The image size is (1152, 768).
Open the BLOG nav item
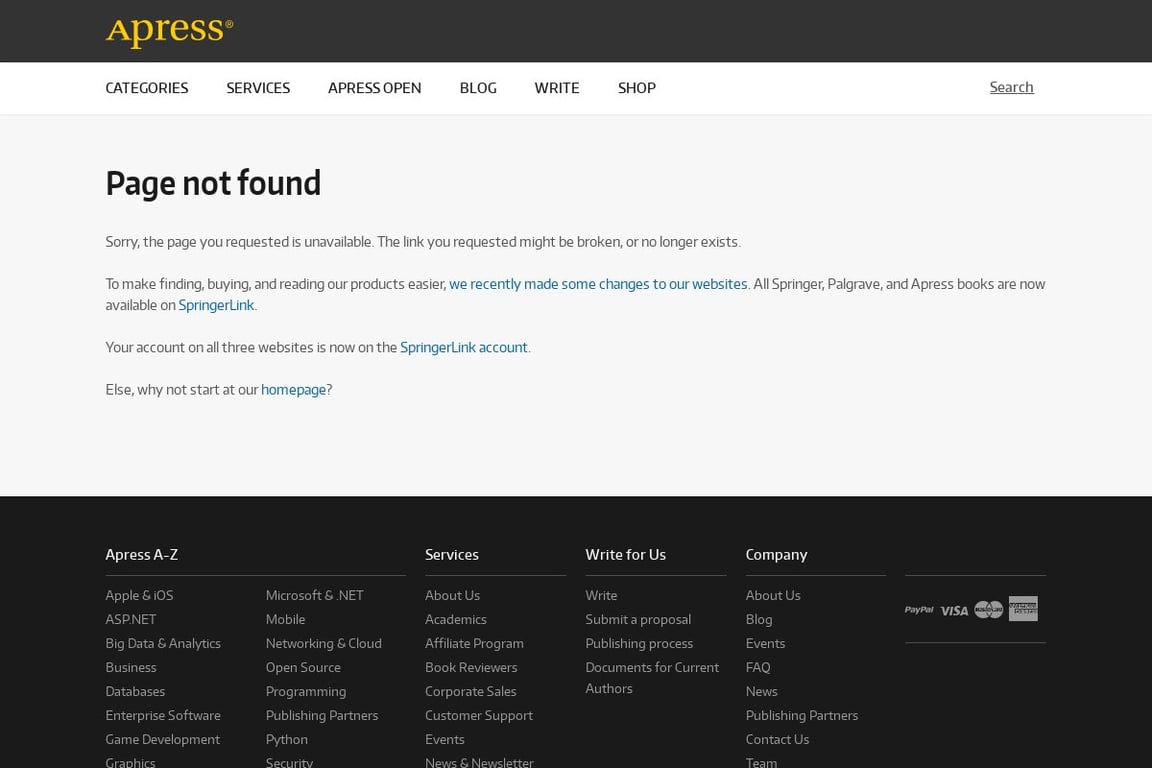click(478, 88)
